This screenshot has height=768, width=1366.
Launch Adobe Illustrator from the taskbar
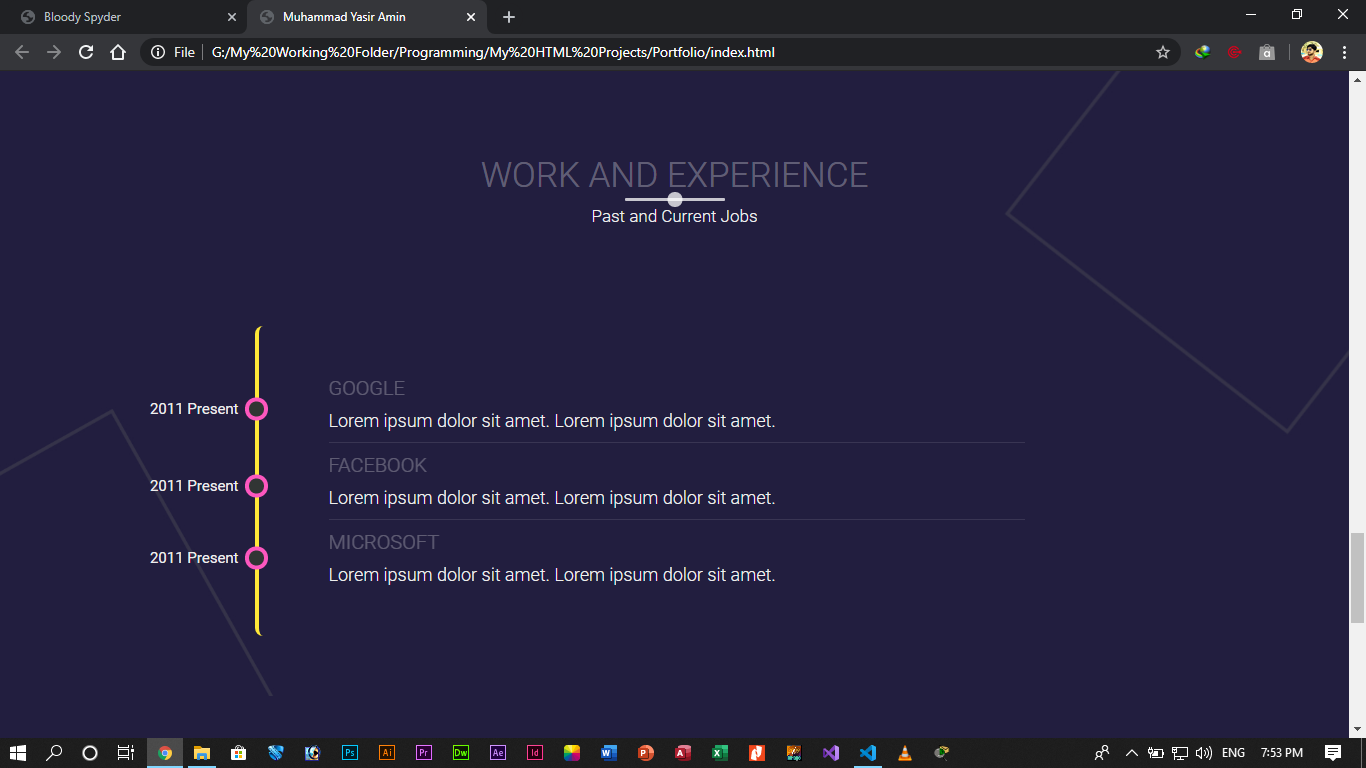click(x=387, y=753)
